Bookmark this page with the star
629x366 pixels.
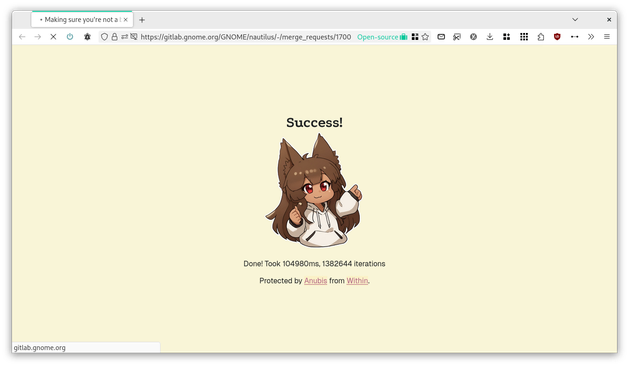425,37
